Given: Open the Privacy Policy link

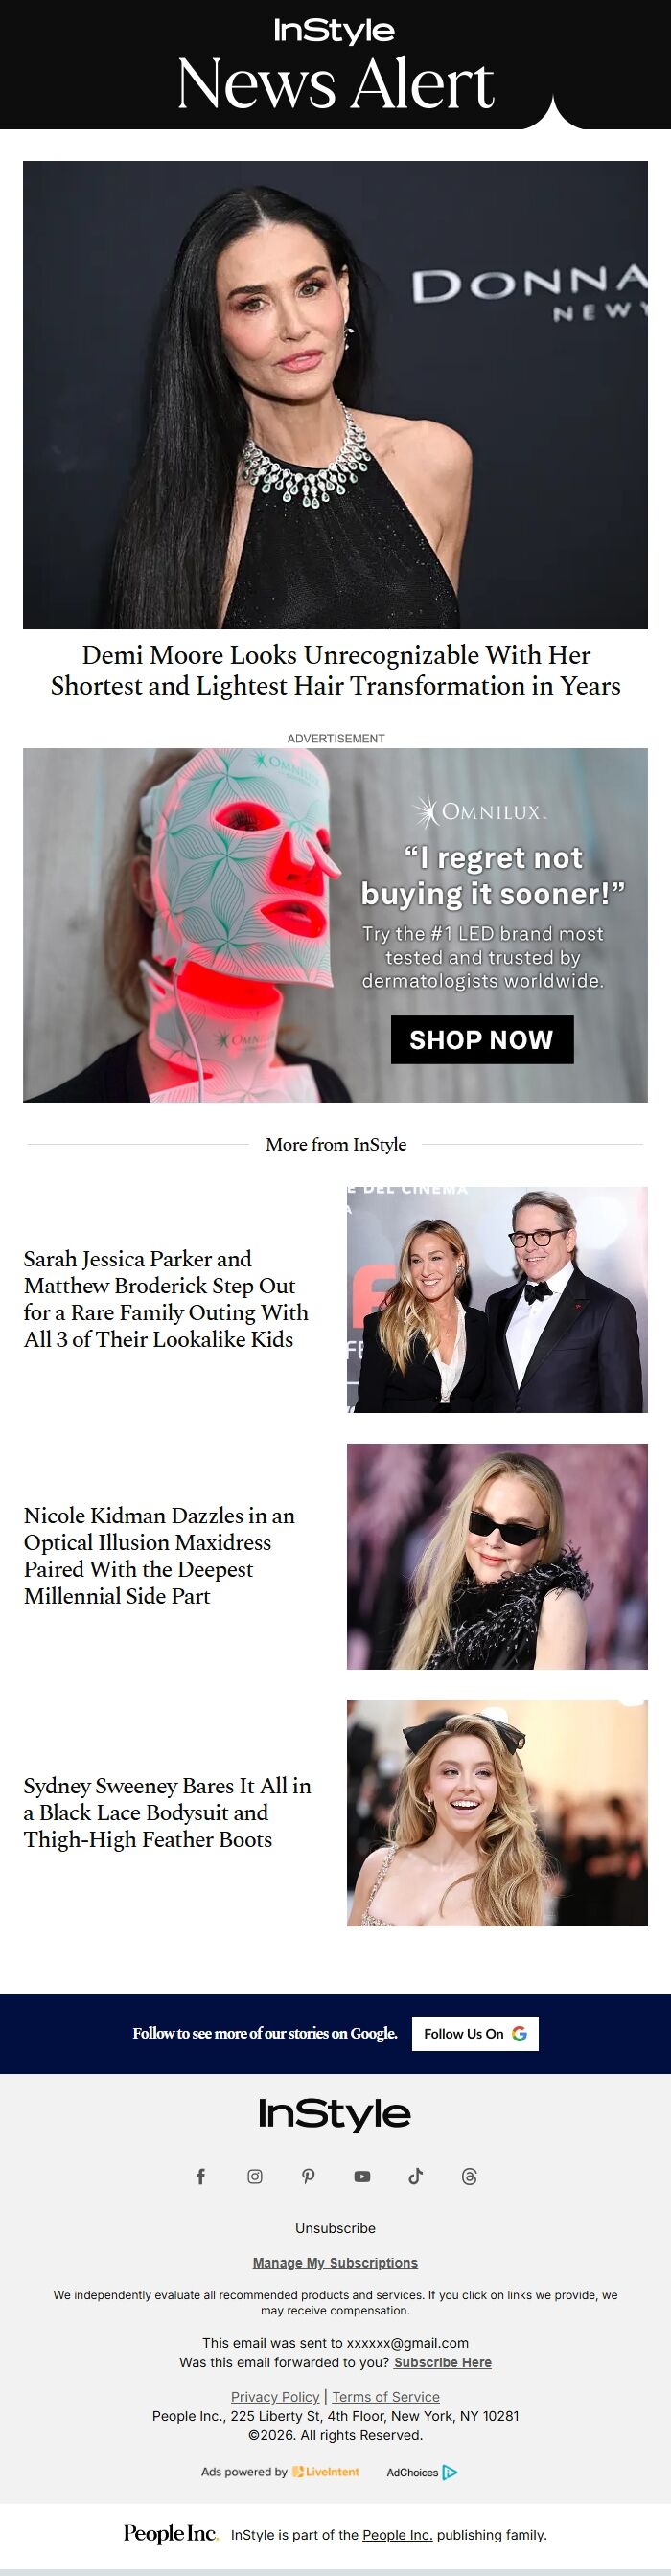Looking at the screenshot, I should 275,2397.
